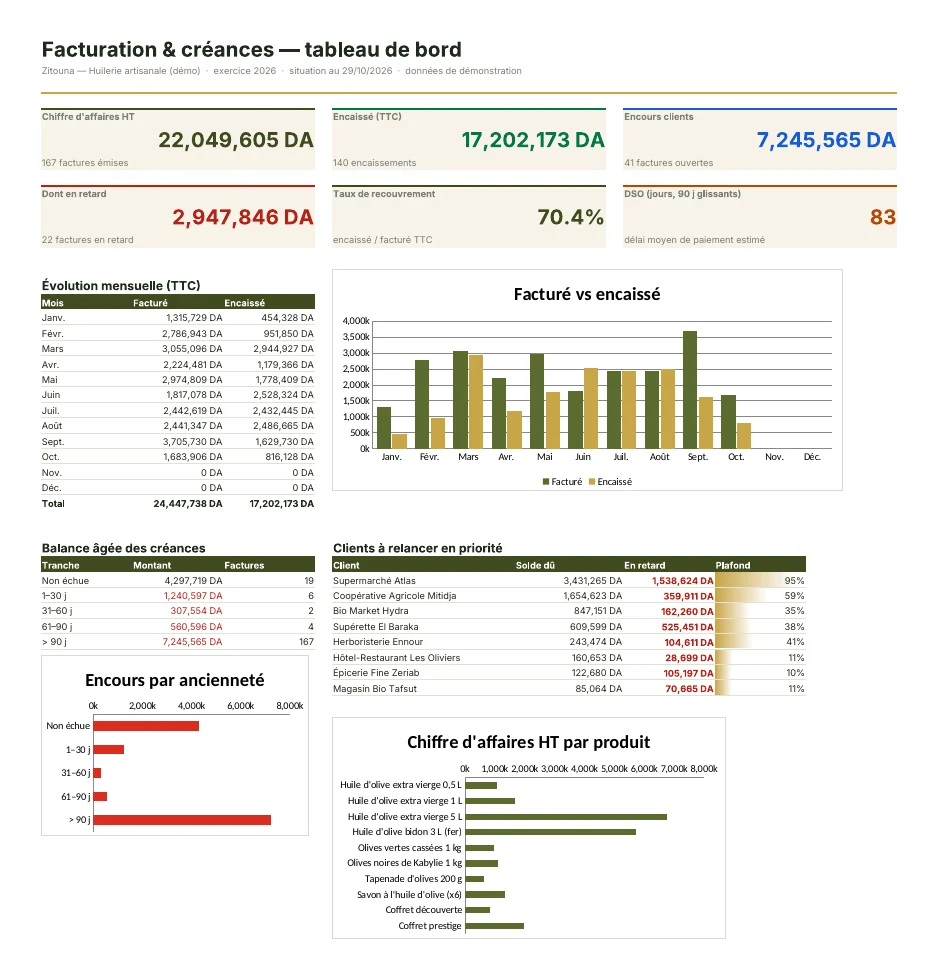Click March's collected cell "2,944,927 DA"
This screenshot has height=979, width=937.
tap(283, 349)
